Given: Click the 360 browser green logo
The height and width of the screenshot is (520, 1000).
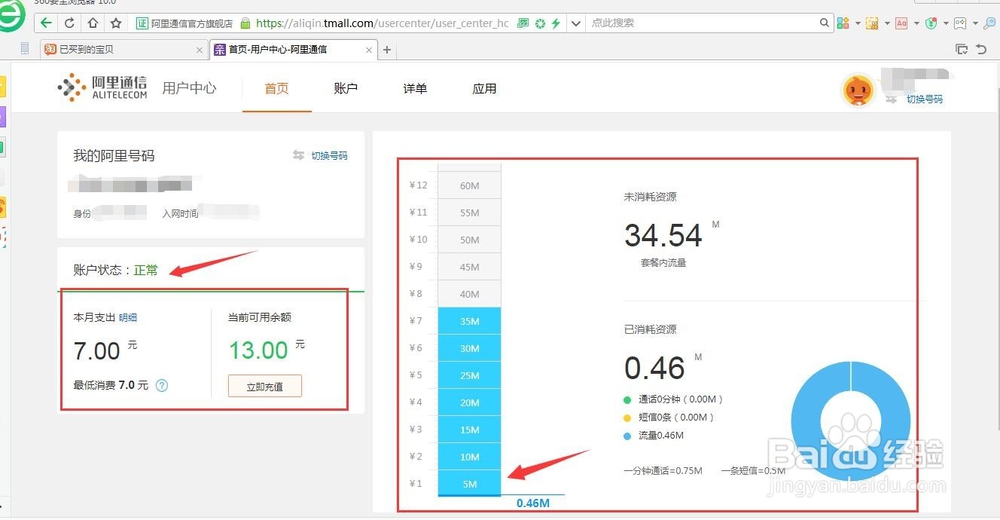Looking at the screenshot, I should point(10,17).
